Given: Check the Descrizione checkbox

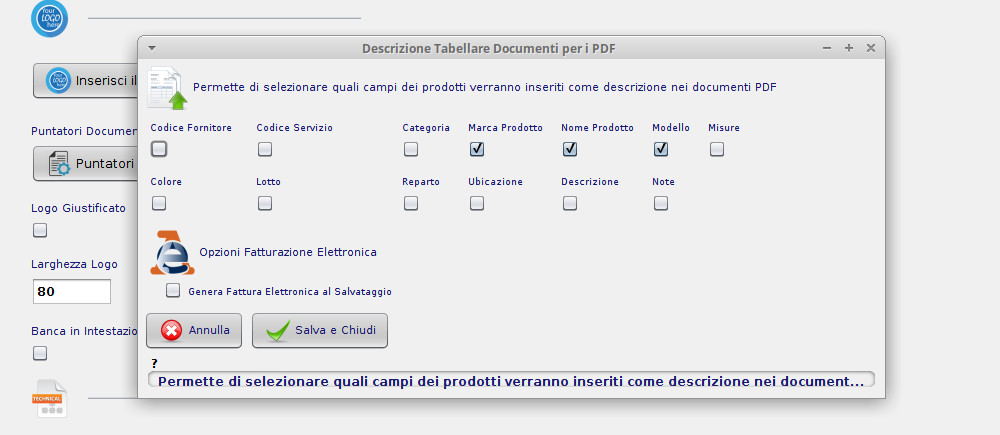Looking at the screenshot, I should (x=570, y=203).
